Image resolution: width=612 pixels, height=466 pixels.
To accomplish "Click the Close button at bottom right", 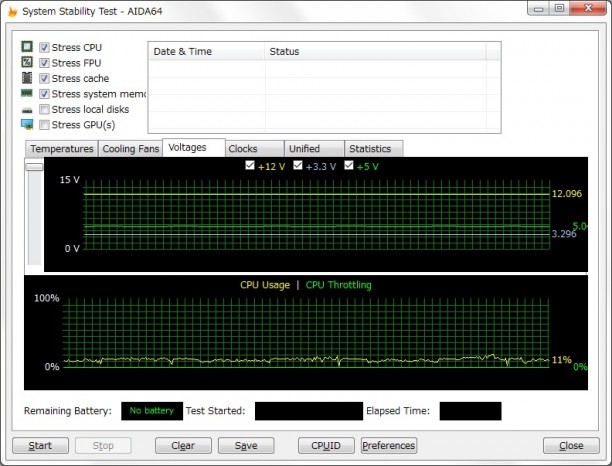I will pos(571,445).
